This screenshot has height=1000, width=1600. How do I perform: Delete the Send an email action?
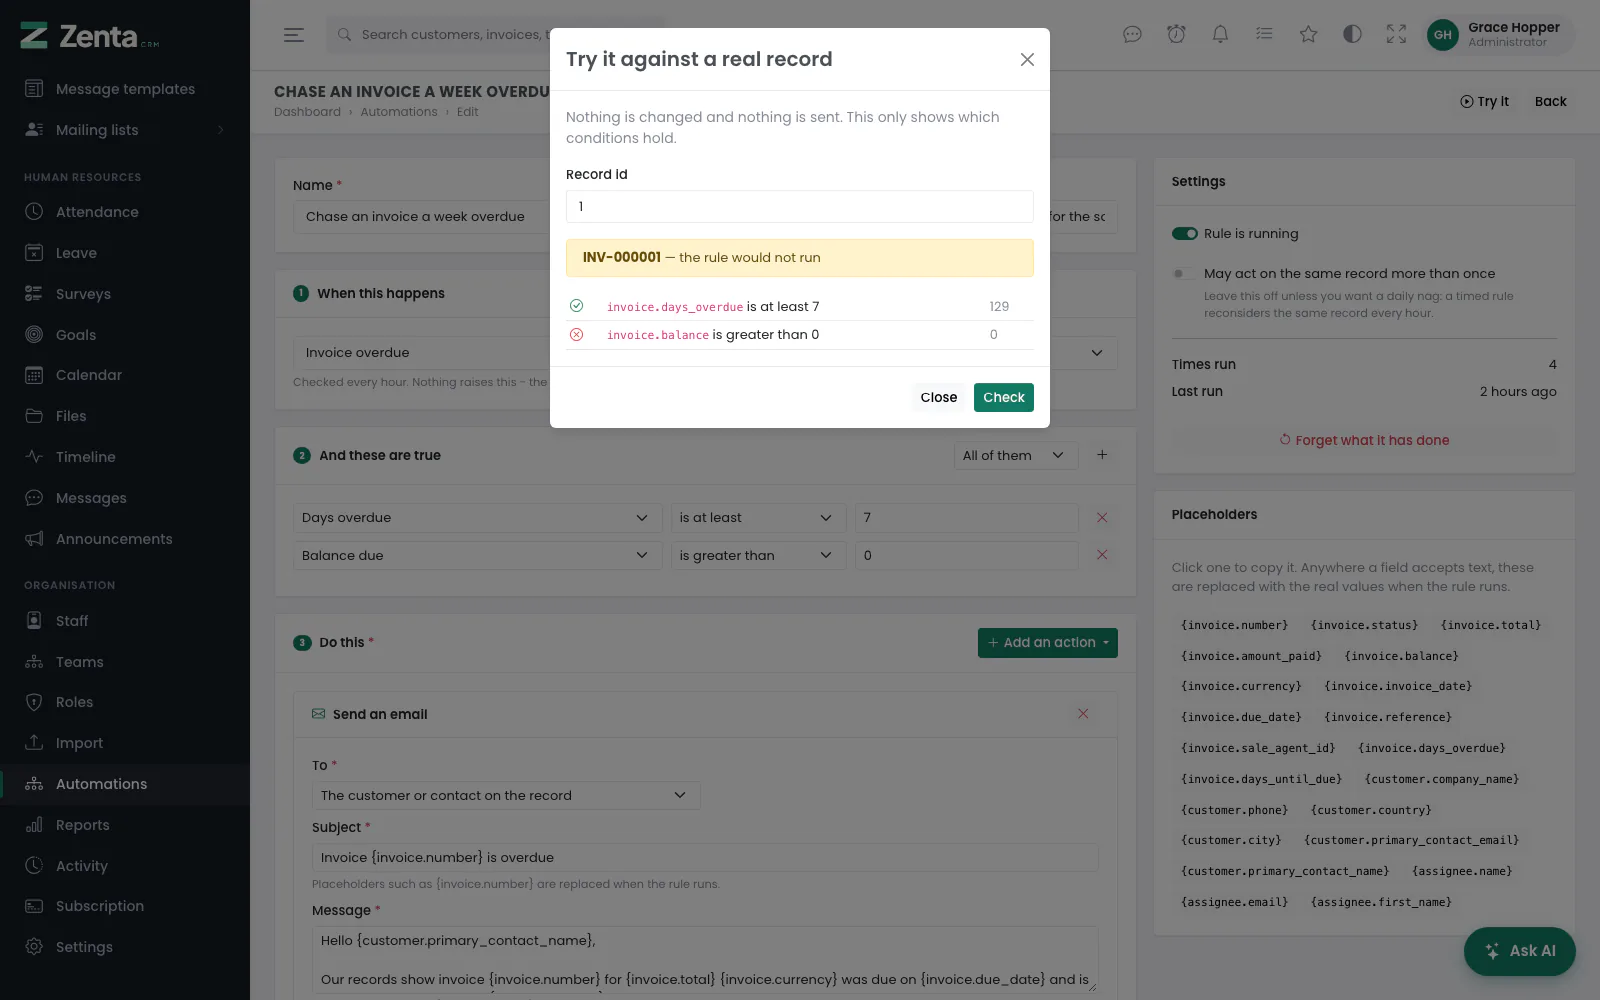pos(1083,714)
